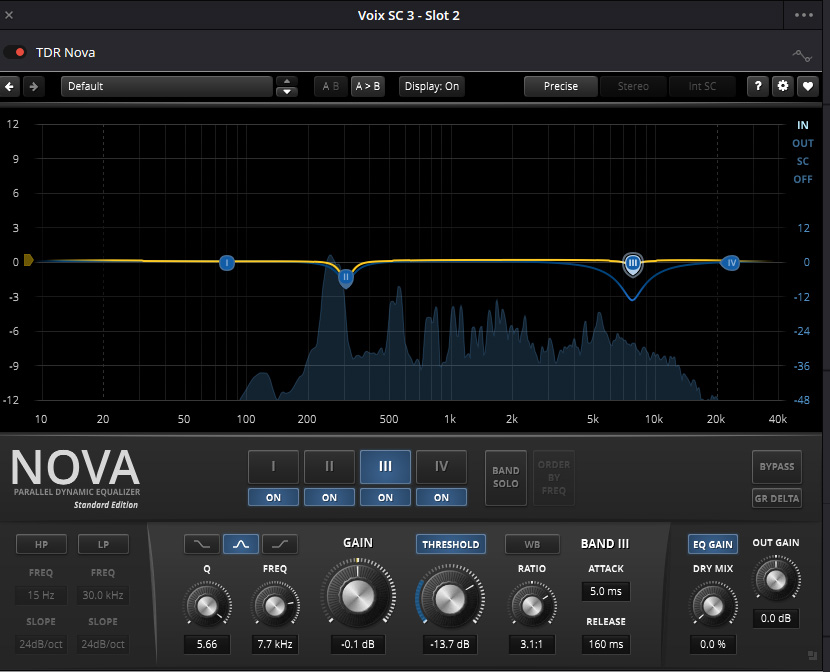
Task: Open TDR Nova settings gear
Action: click(783, 86)
